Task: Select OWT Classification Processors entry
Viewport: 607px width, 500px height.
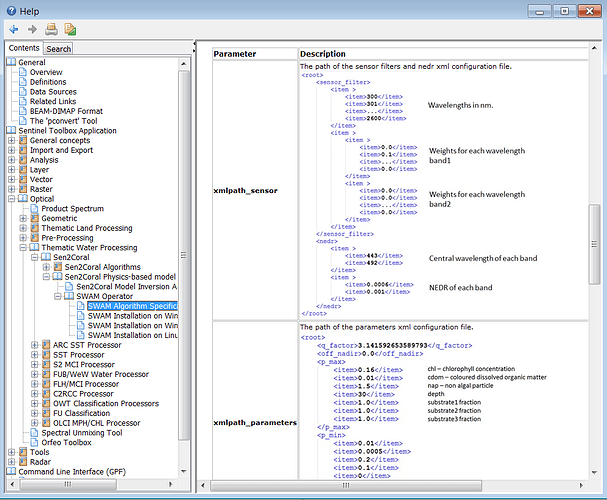Action: [106, 403]
